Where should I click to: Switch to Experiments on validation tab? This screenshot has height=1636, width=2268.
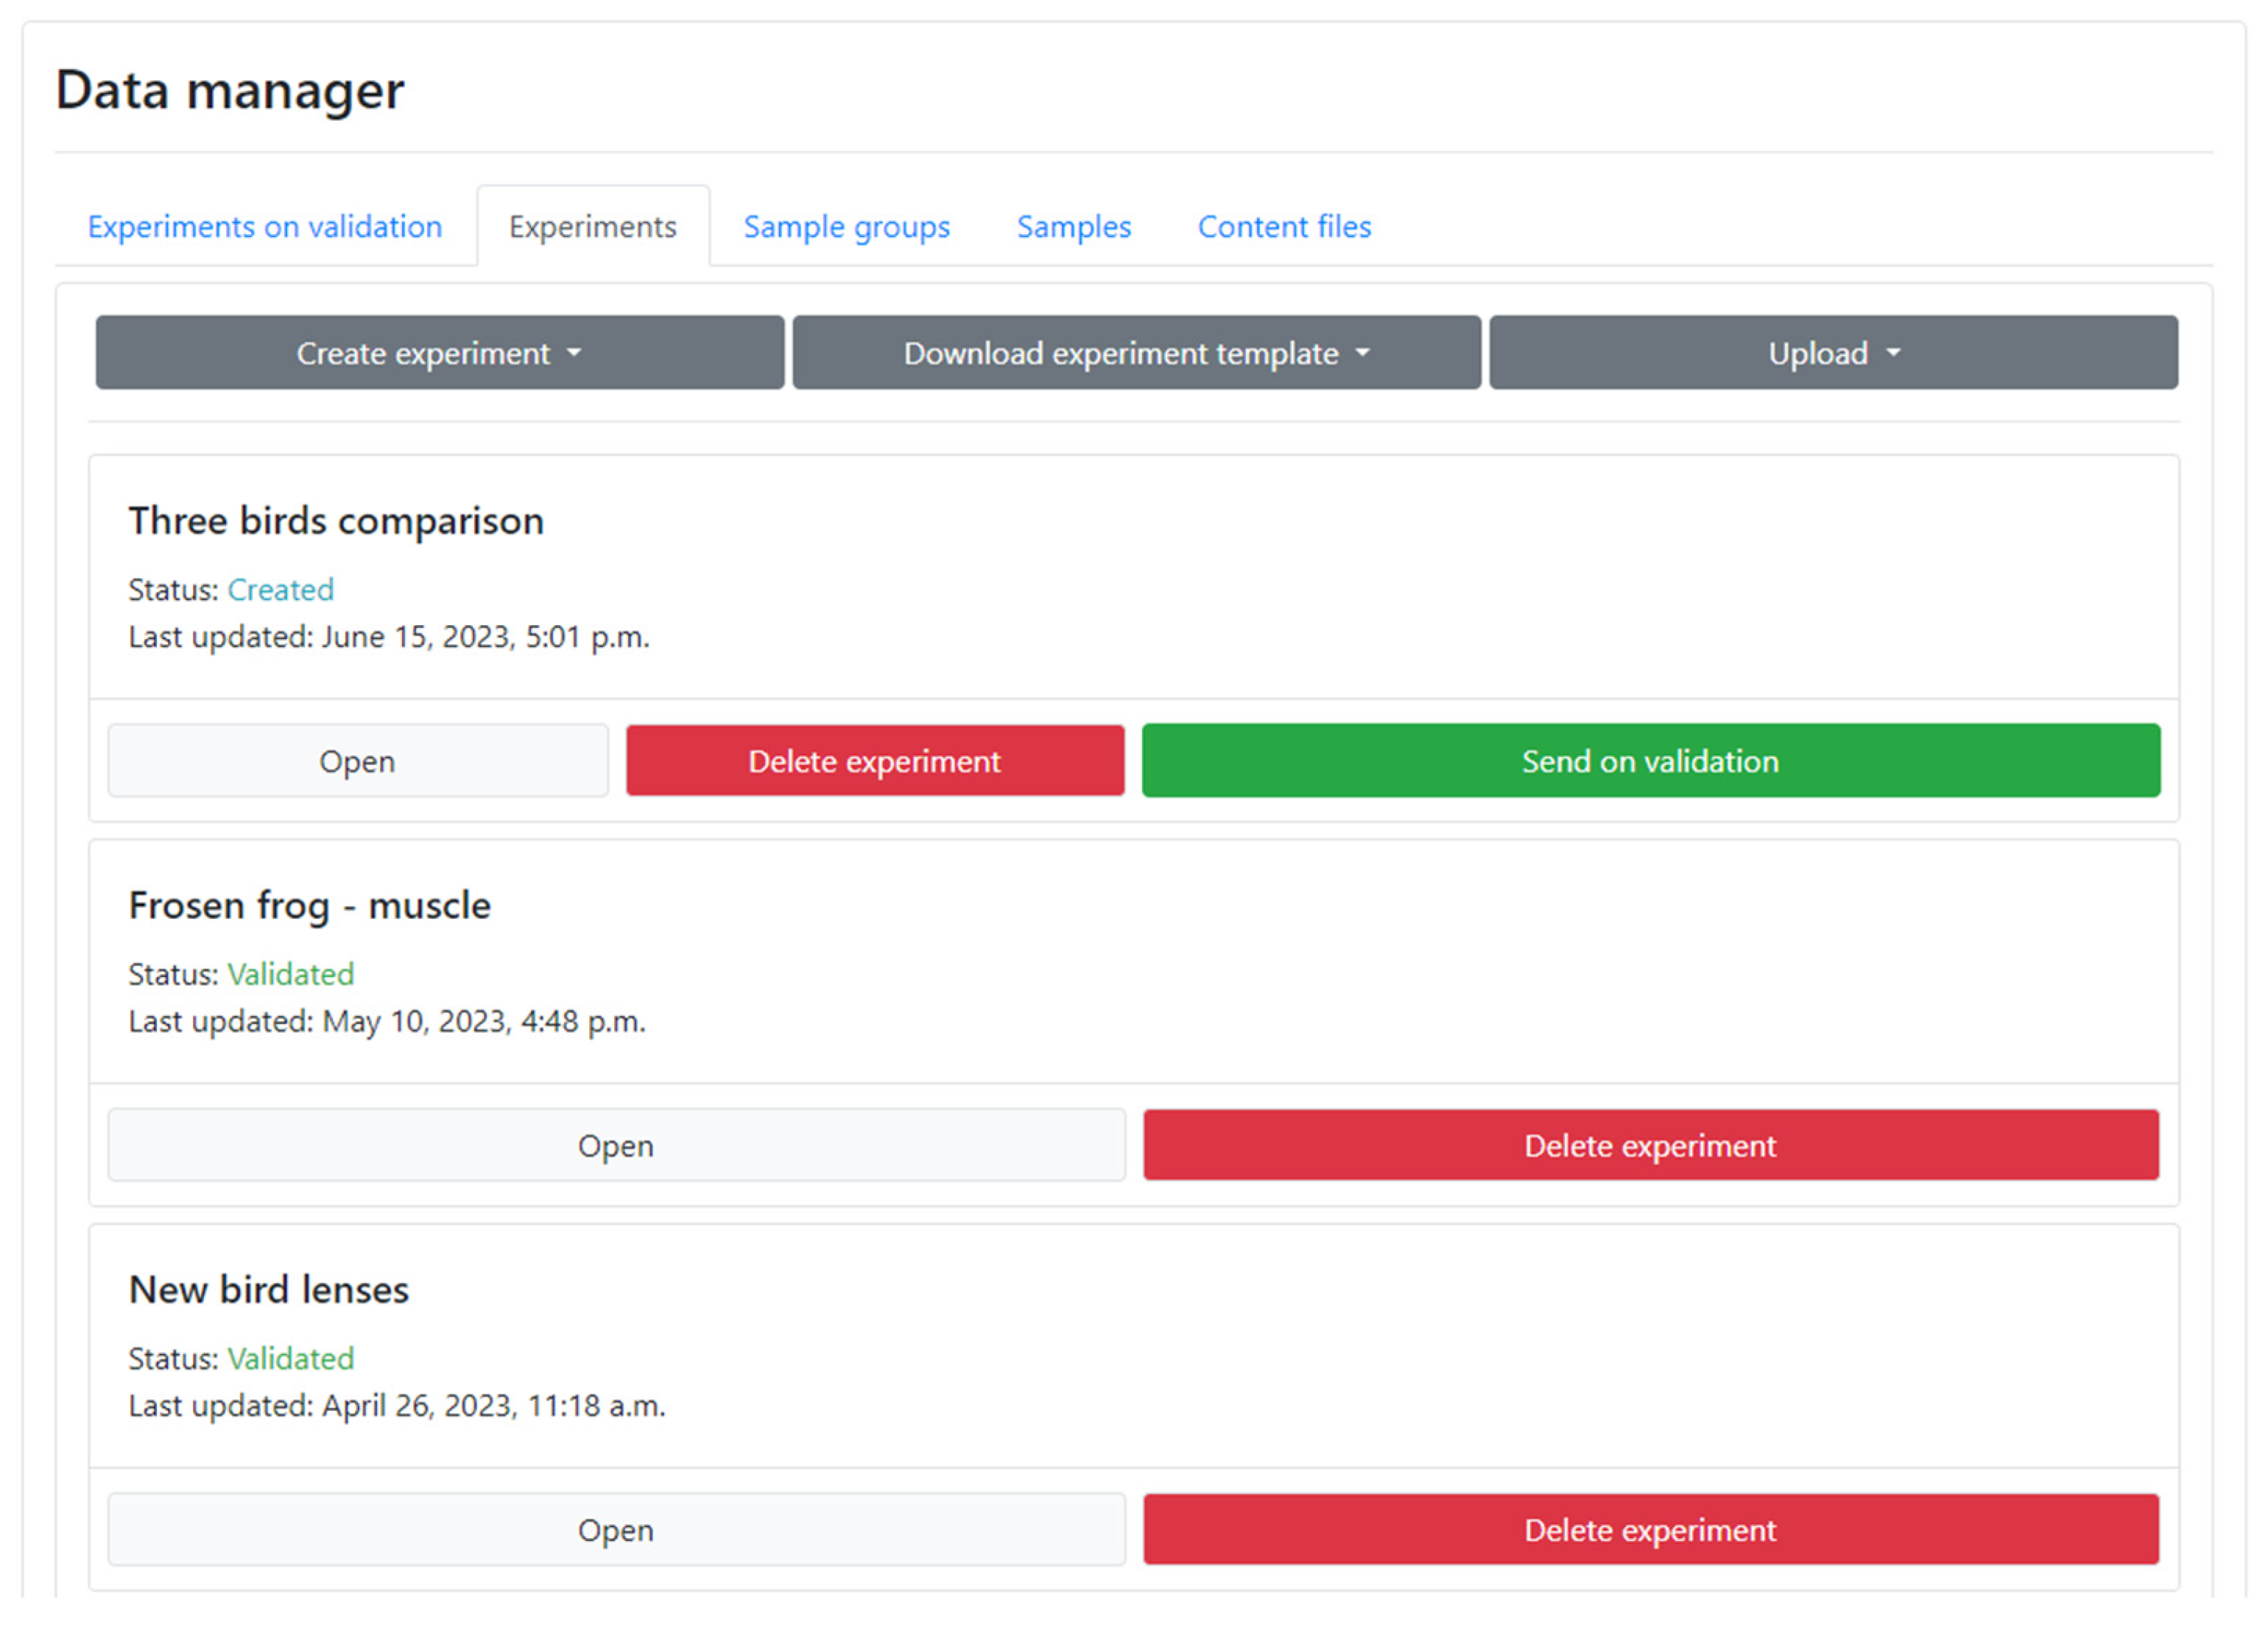coord(265,227)
